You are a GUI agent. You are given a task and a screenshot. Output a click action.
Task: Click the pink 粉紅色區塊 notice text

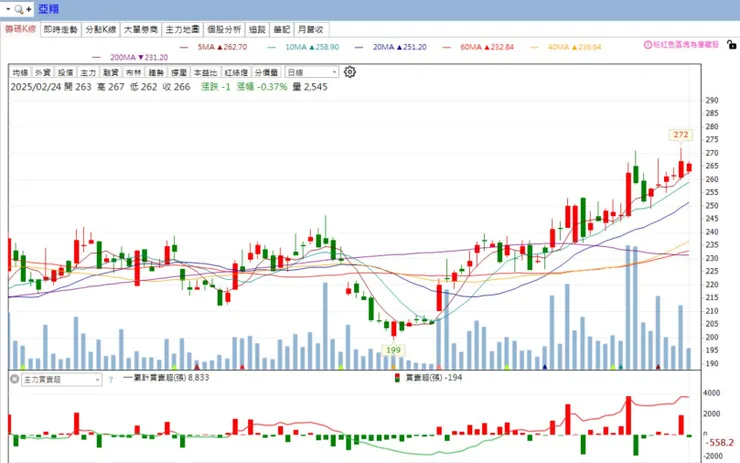(x=686, y=45)
